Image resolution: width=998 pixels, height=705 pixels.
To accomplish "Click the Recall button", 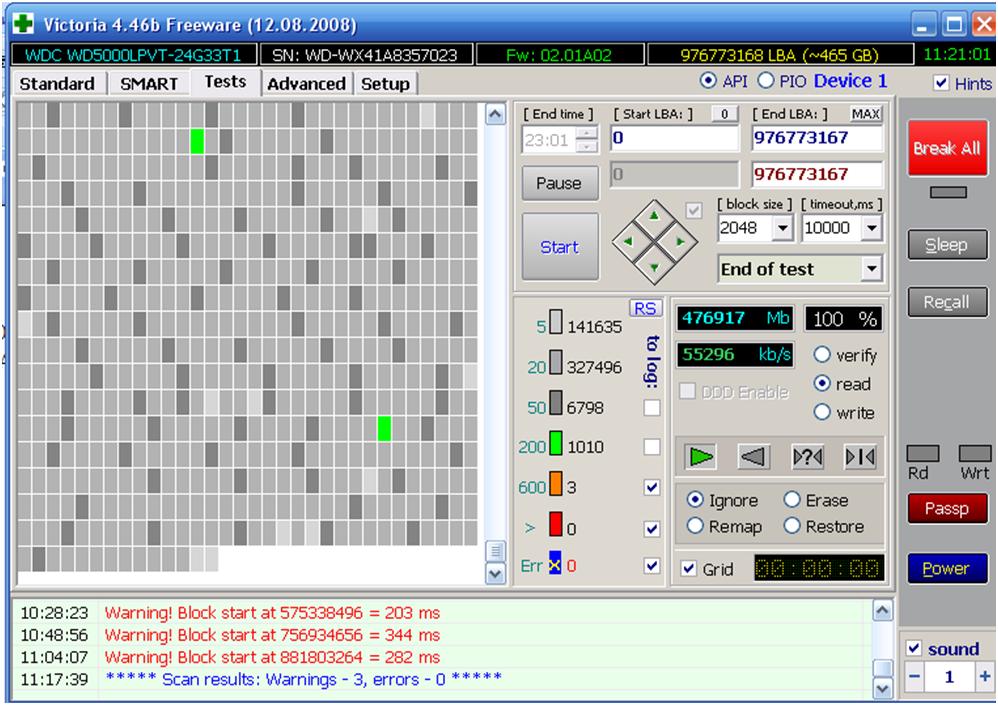I will coord(947,302).
